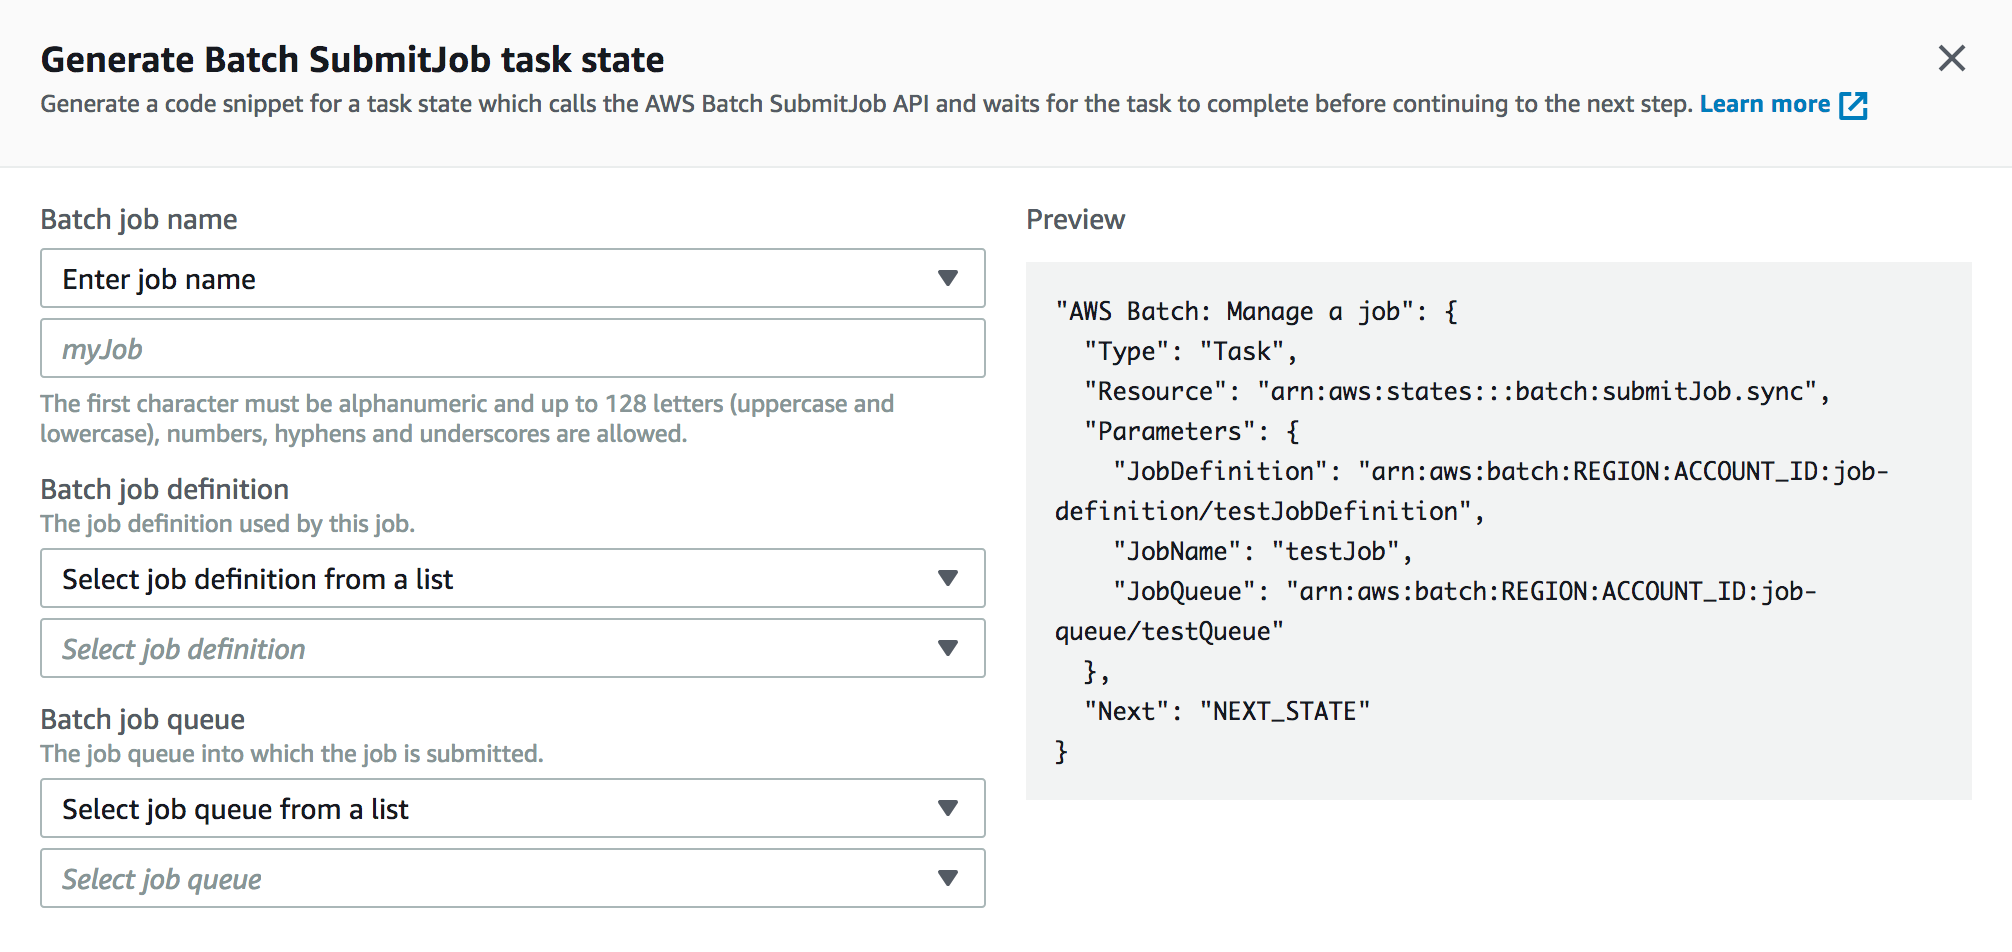The image size is (2012, 952).
Task: Click the Preview heading
Action: tap(1076, 219)
